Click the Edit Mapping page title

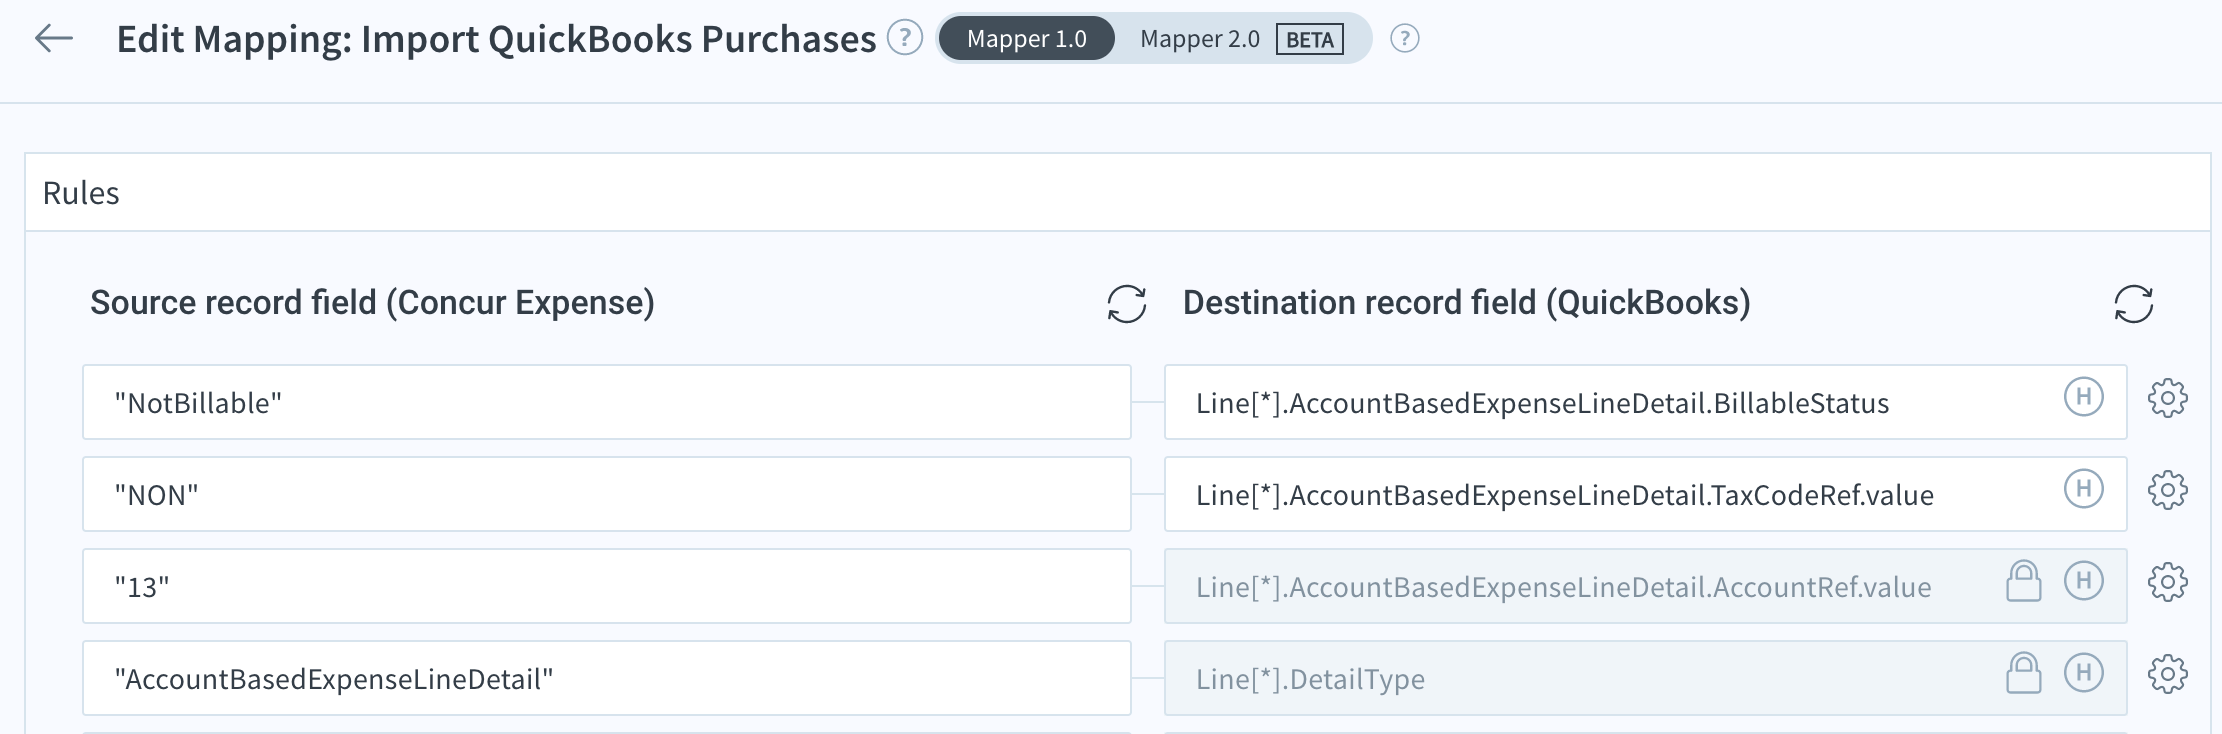pyautogui.click(x=496, y=39)
